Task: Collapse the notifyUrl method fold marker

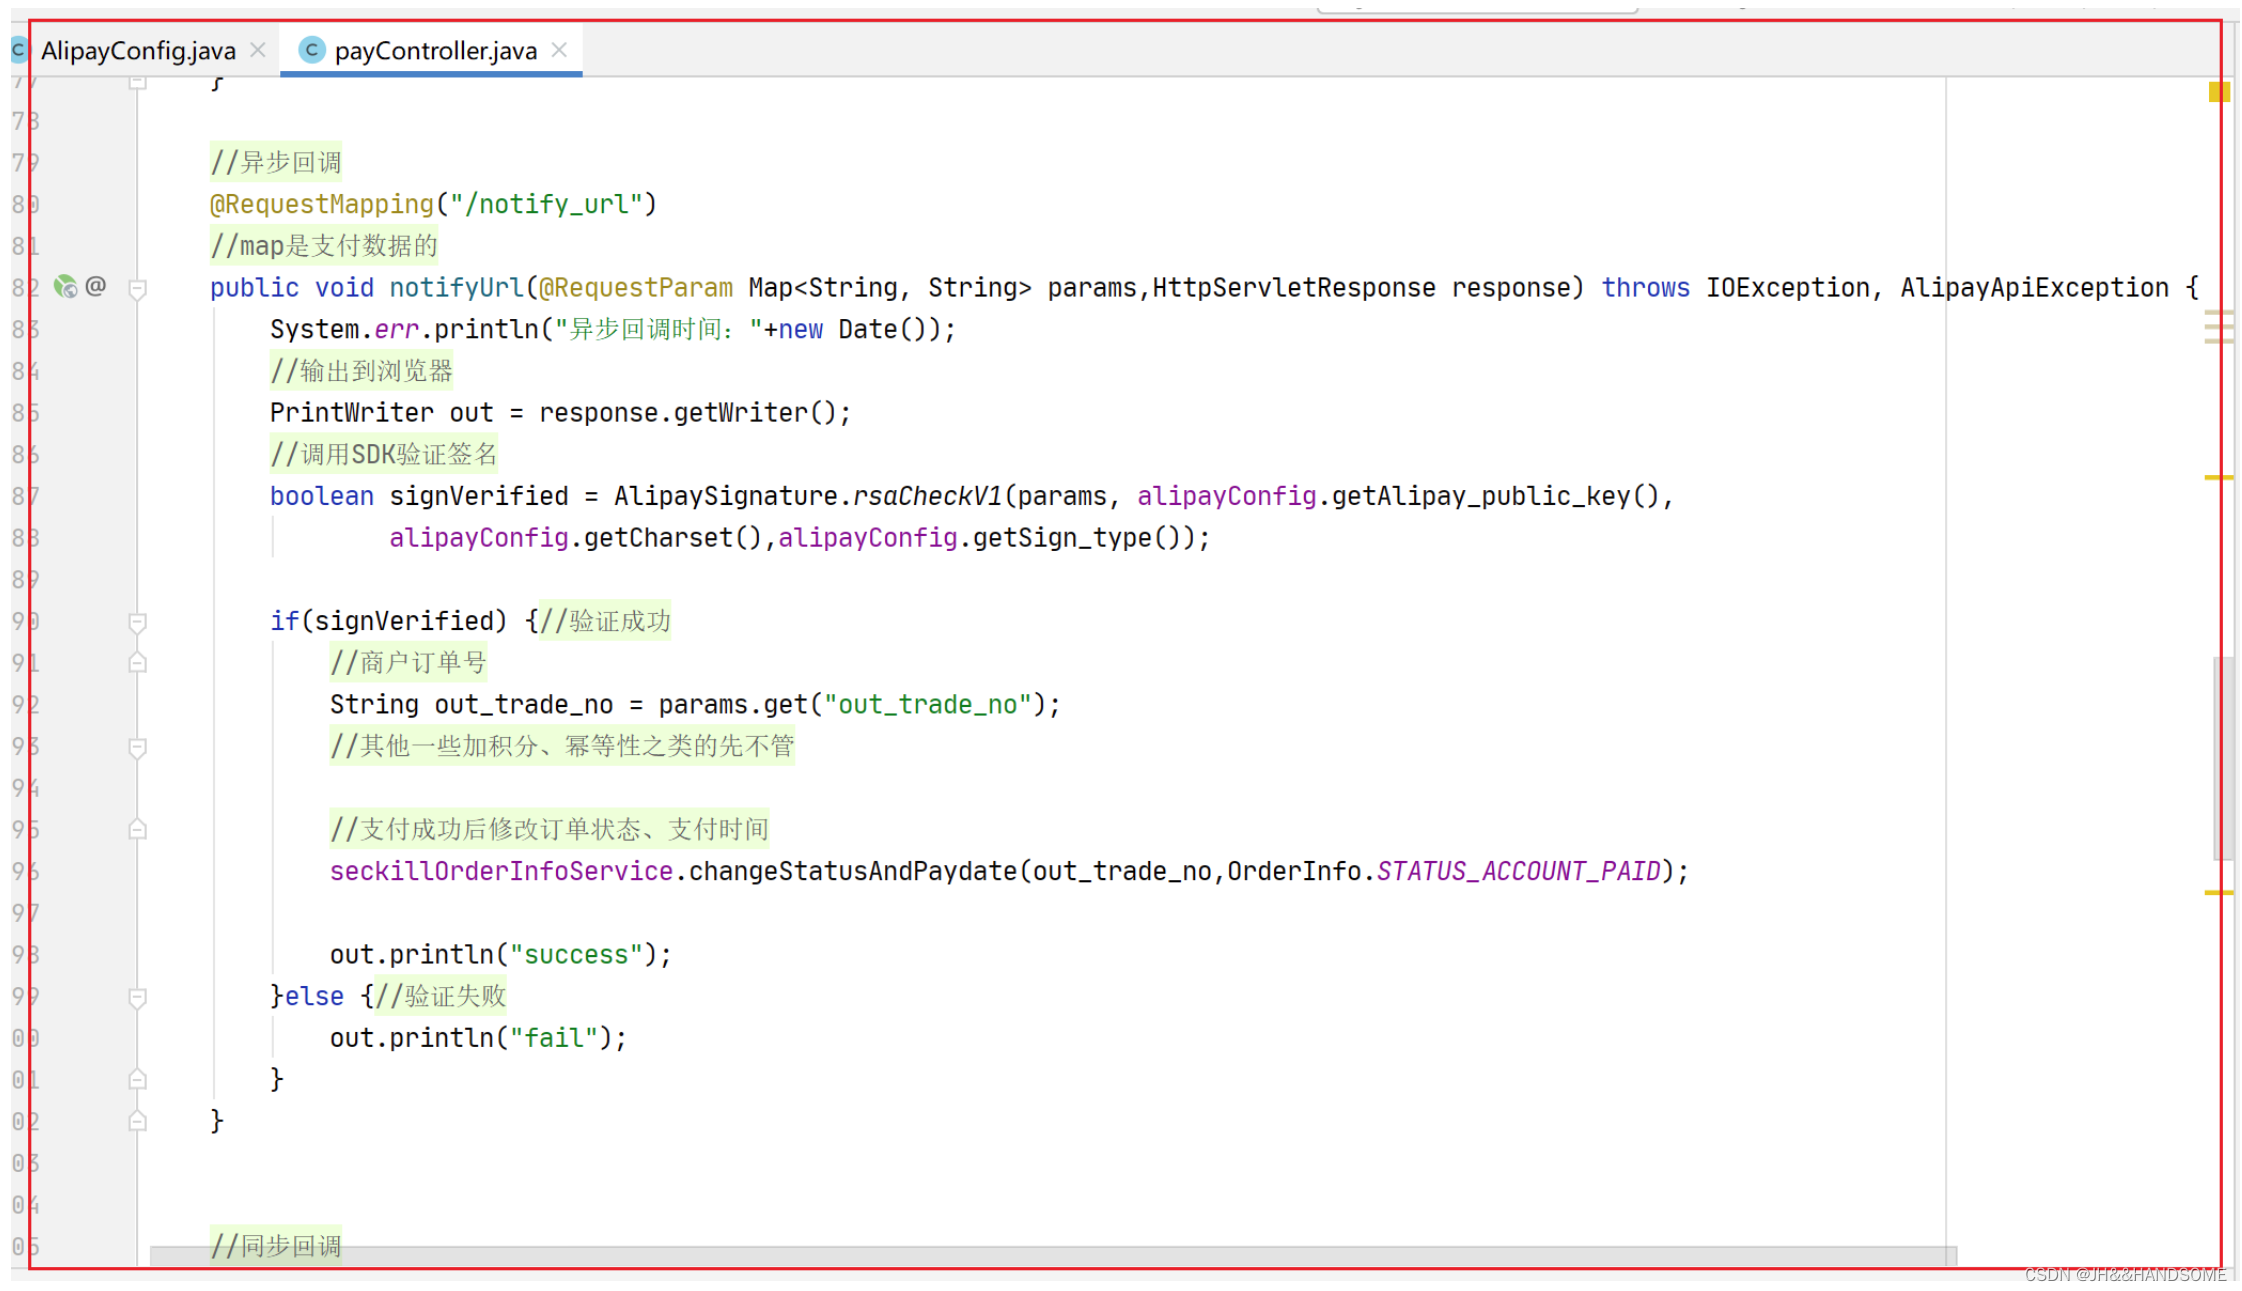Action: point(138,289)
